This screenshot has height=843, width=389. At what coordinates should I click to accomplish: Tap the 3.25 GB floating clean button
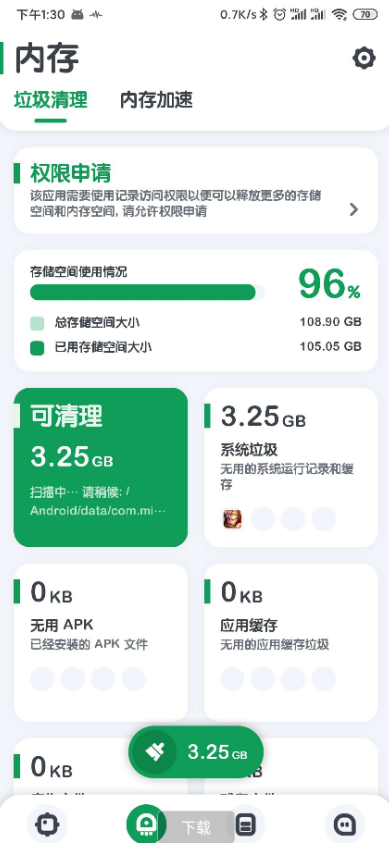coord(196,752)
